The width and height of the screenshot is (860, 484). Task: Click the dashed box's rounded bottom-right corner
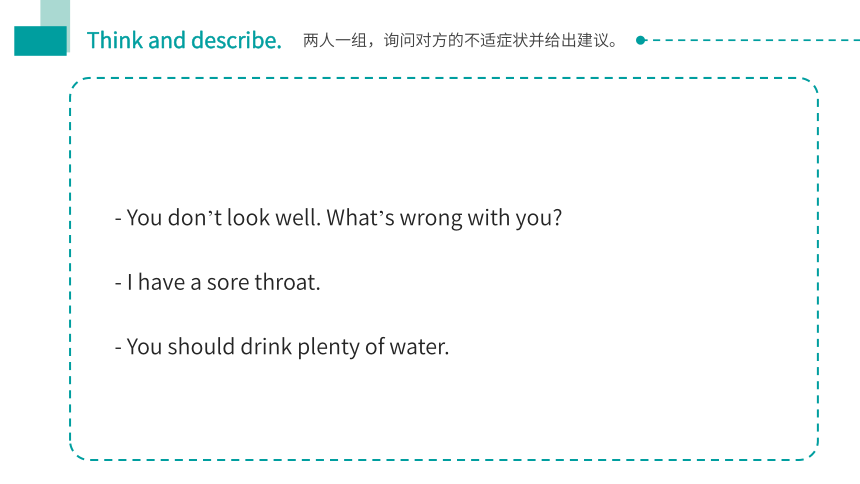[x=811, y=452]
